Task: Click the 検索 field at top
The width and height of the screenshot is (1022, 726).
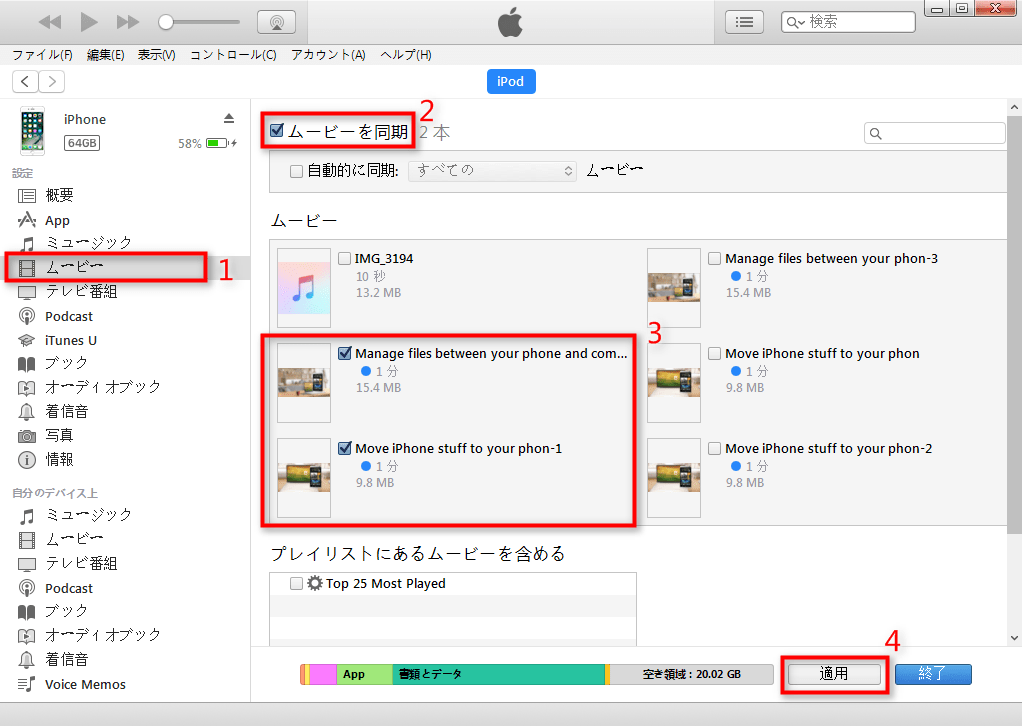Action: coord(848,22)
